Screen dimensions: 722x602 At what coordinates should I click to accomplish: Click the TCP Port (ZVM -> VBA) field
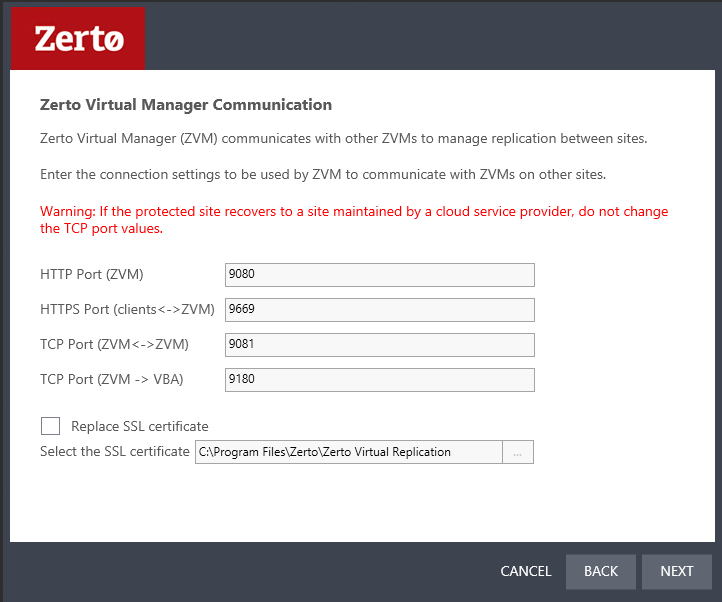pos(379,380)
